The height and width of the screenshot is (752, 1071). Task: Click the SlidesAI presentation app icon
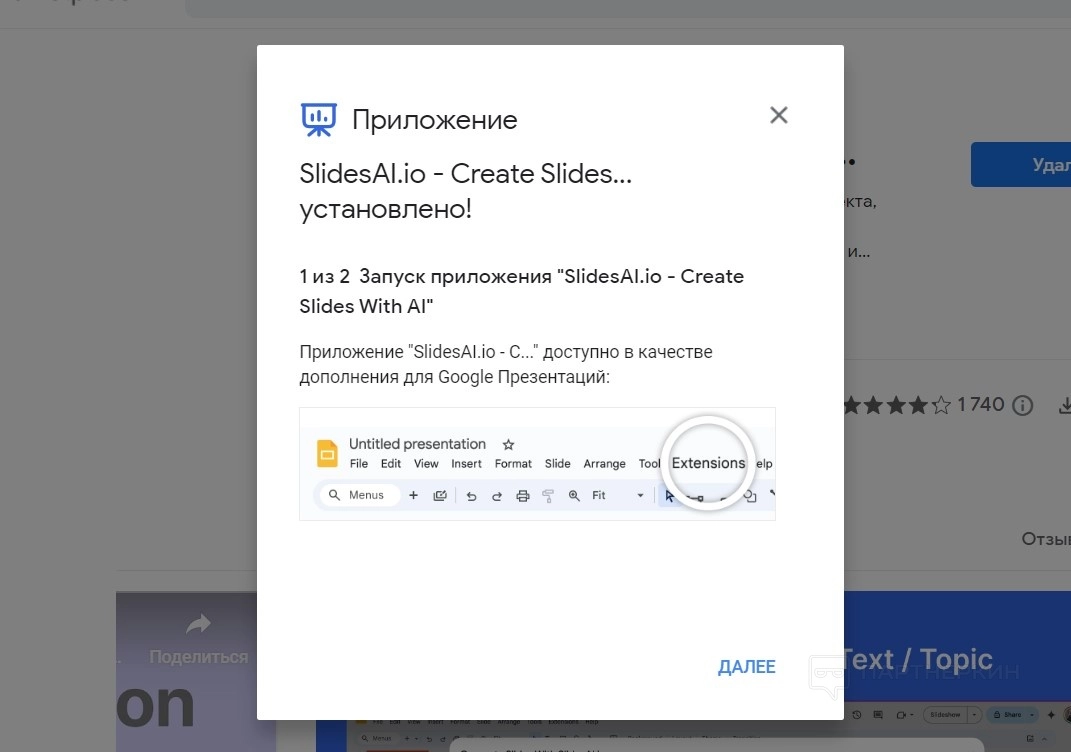318,120
